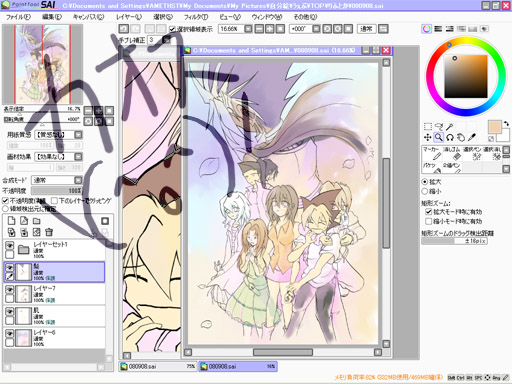The height and width of the screenshot is (384, 512).
Task: Create a new linework layer
Action: point(24,221)
